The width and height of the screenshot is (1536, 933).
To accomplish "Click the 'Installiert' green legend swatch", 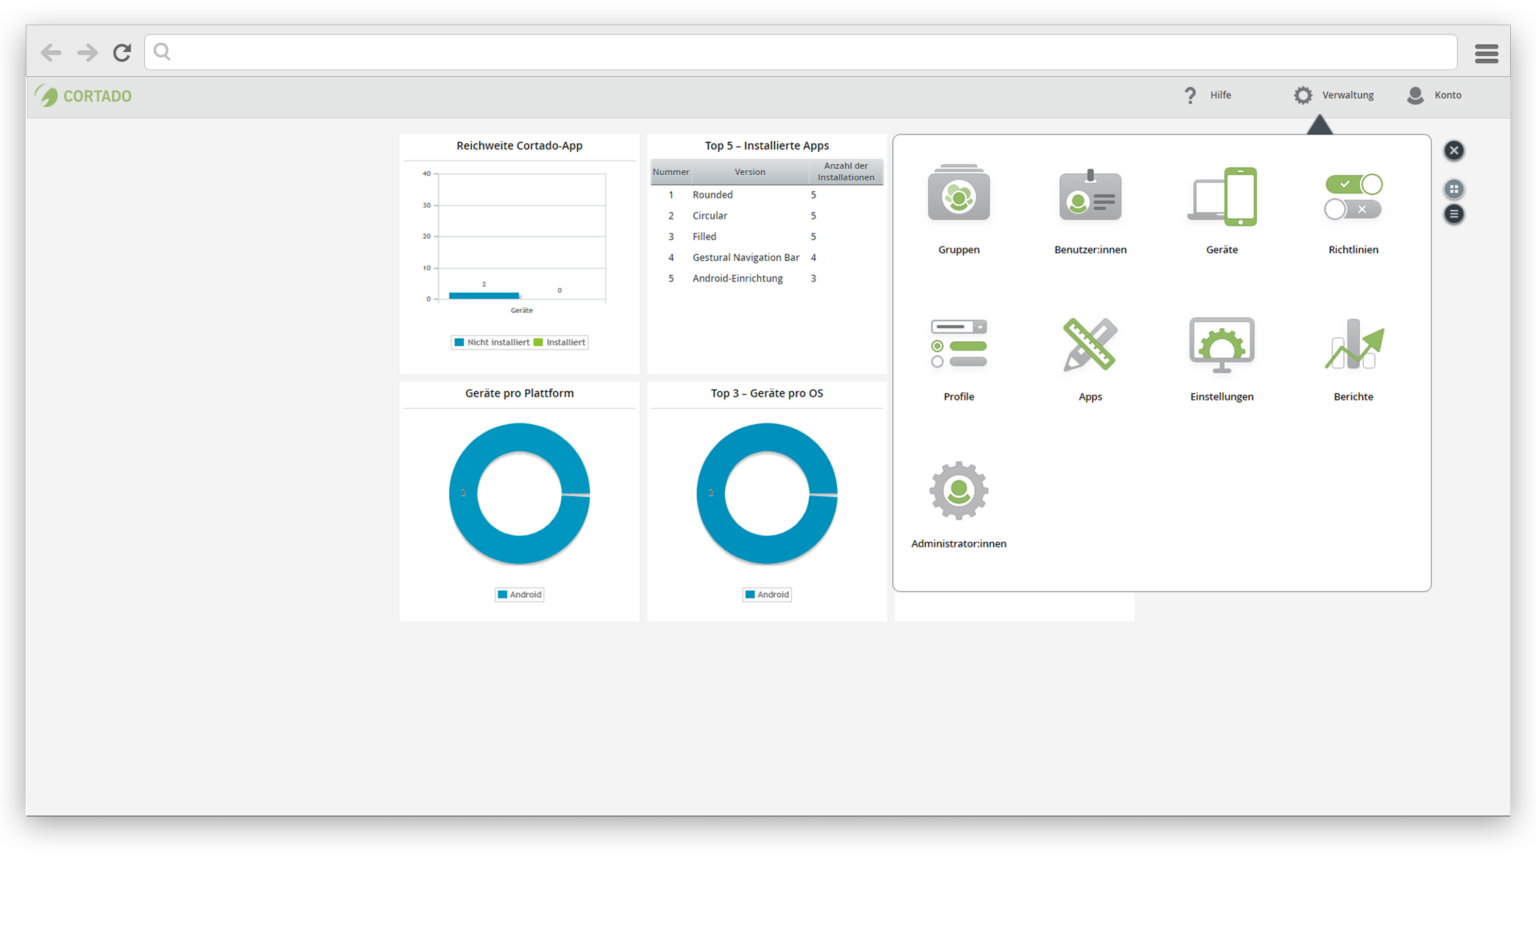I will click(538, 342).
